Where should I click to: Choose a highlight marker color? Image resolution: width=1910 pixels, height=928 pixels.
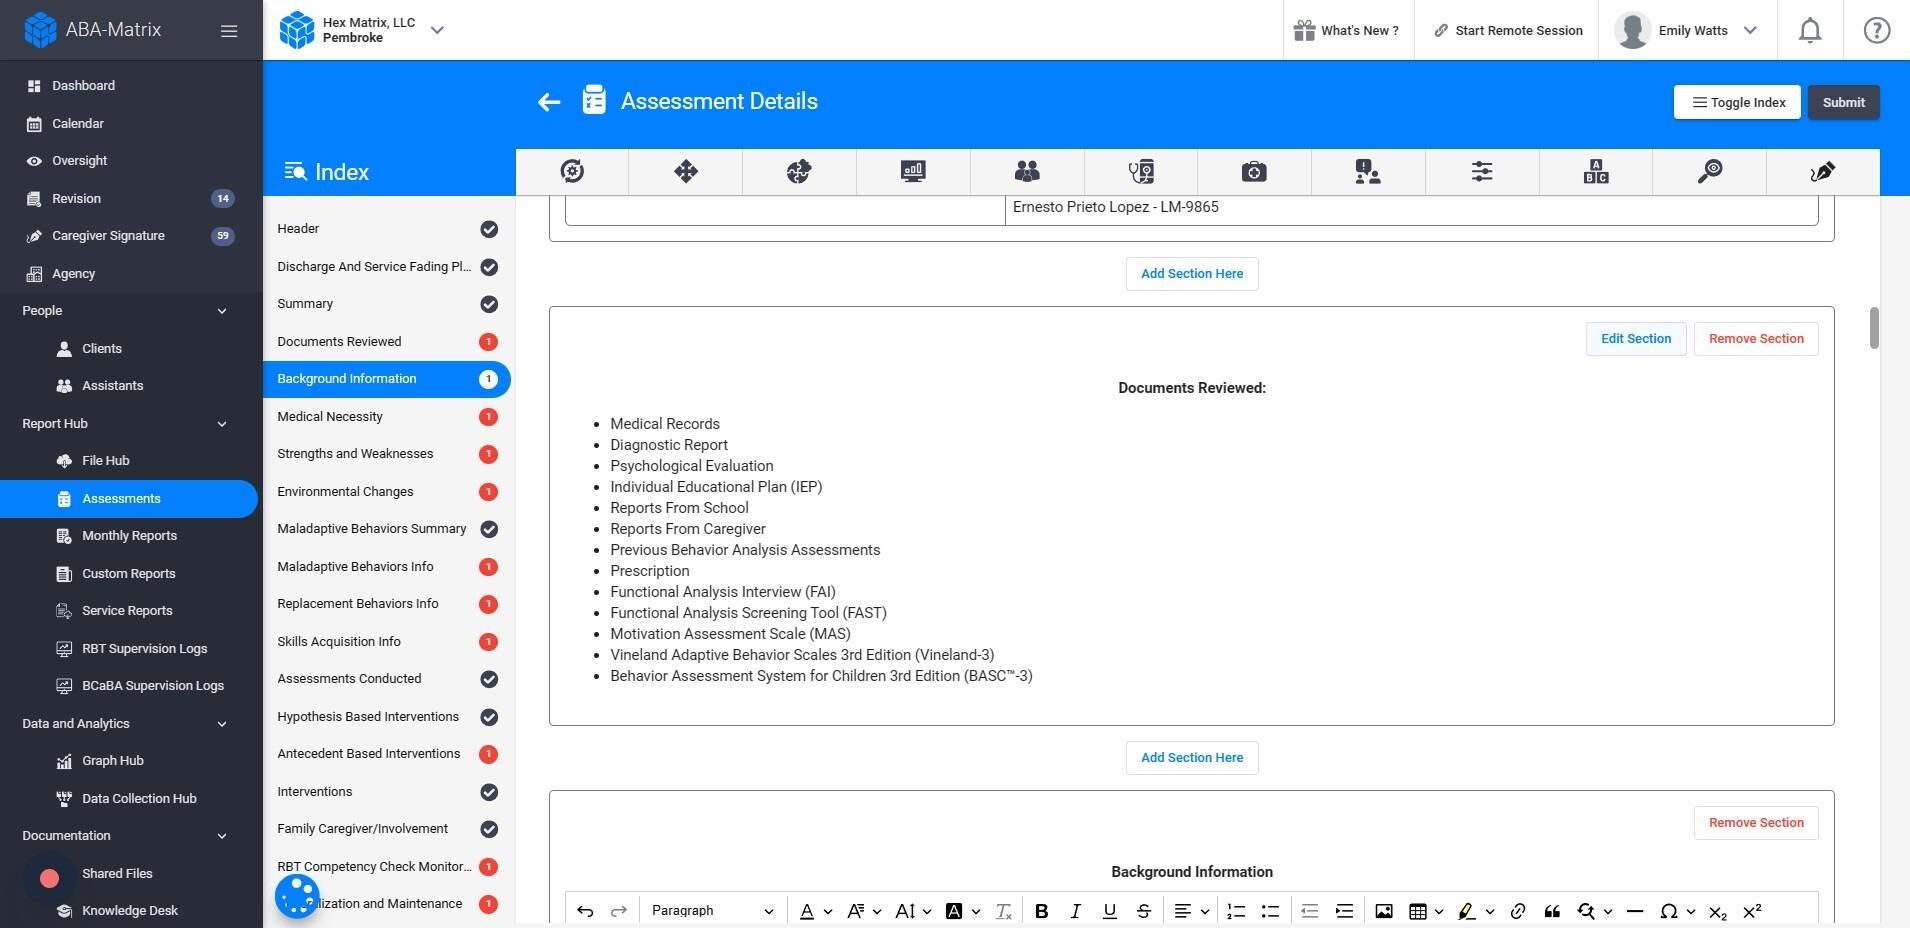pos(1476,911)
